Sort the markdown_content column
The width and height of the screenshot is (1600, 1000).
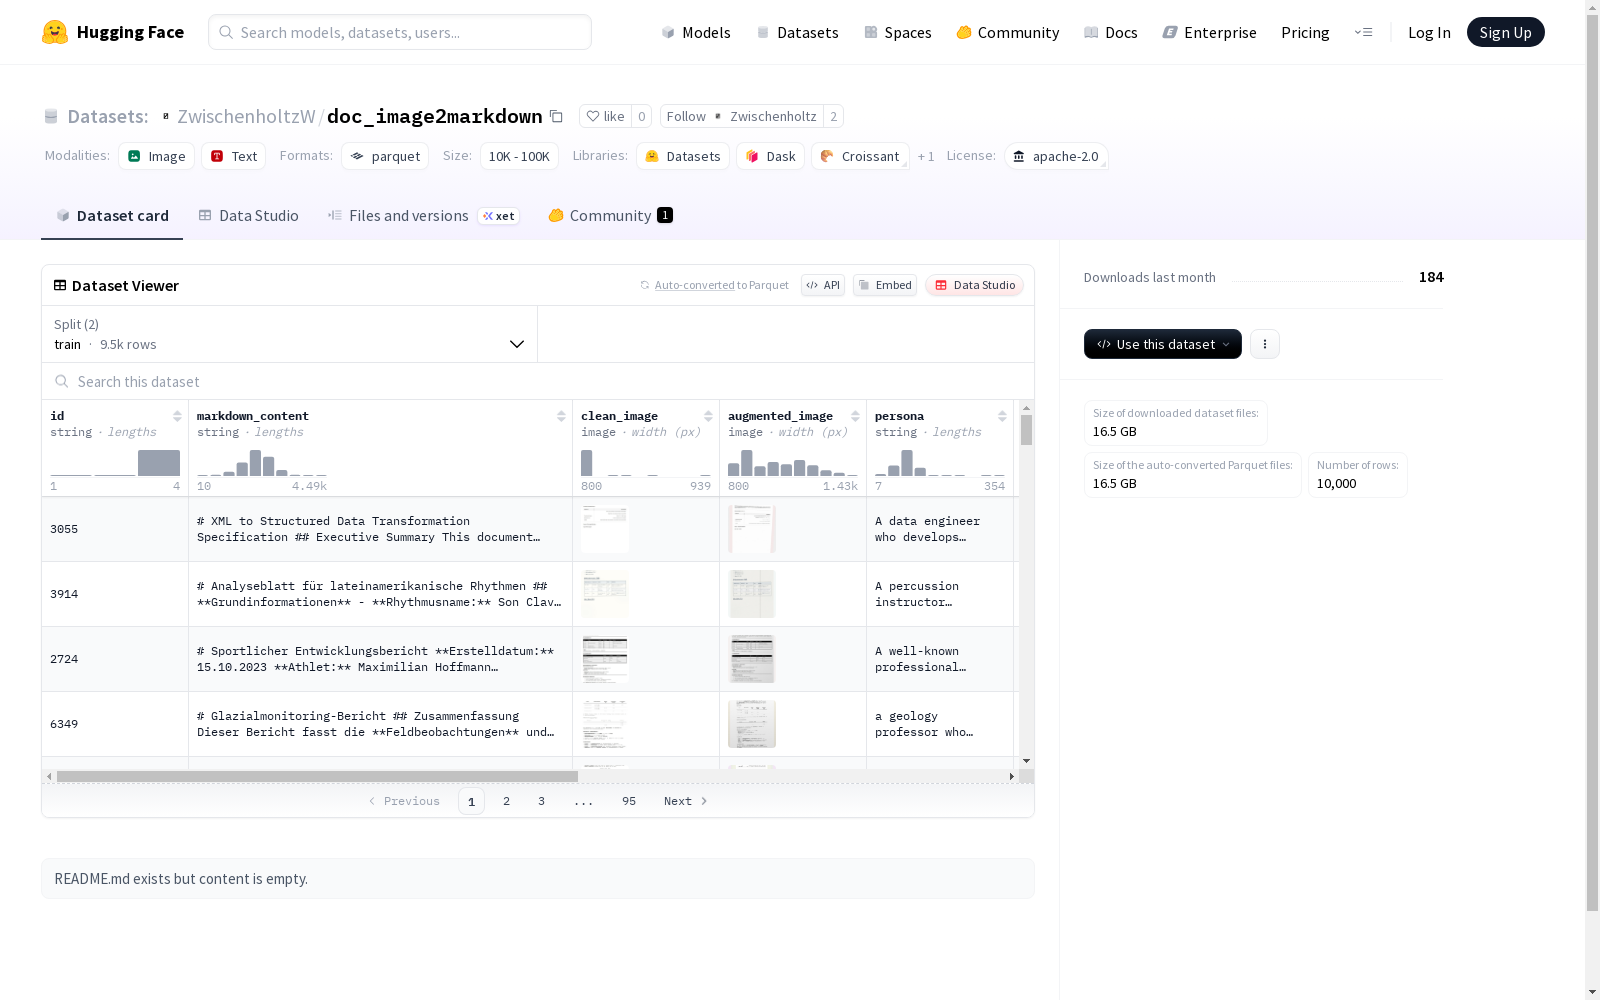pos(561,416)
